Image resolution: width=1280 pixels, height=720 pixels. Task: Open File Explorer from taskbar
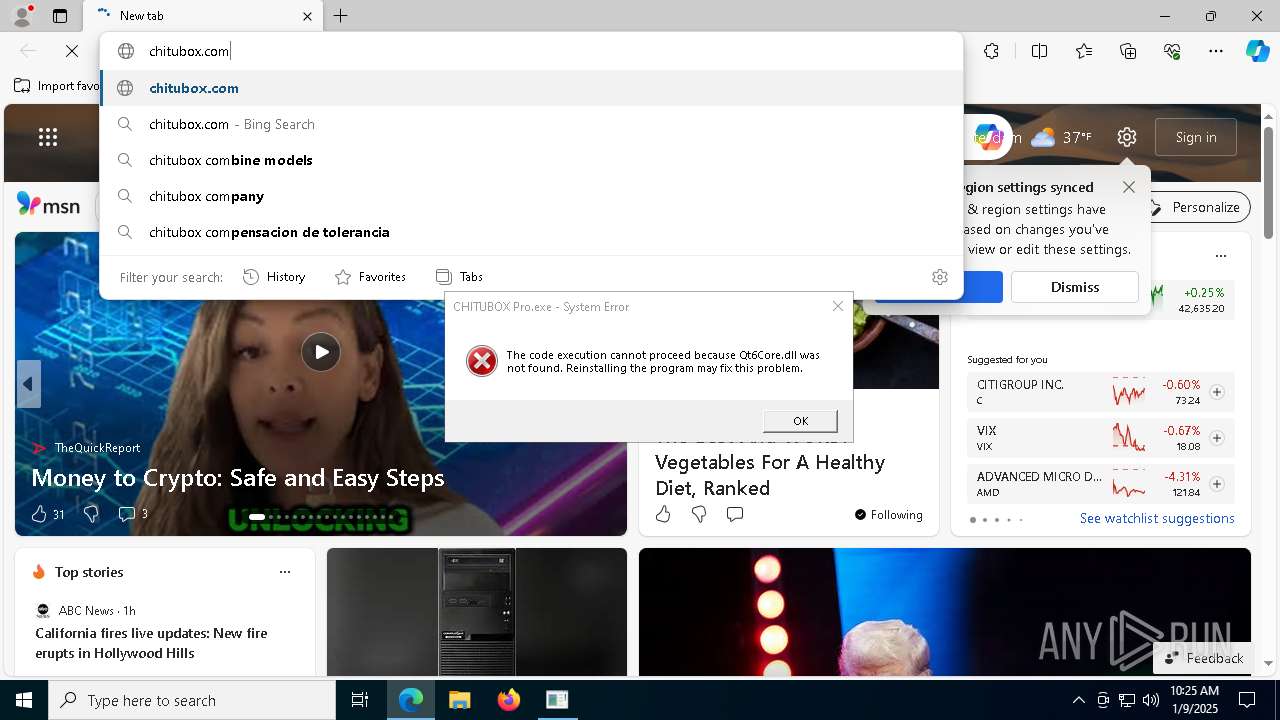(459, 700)
